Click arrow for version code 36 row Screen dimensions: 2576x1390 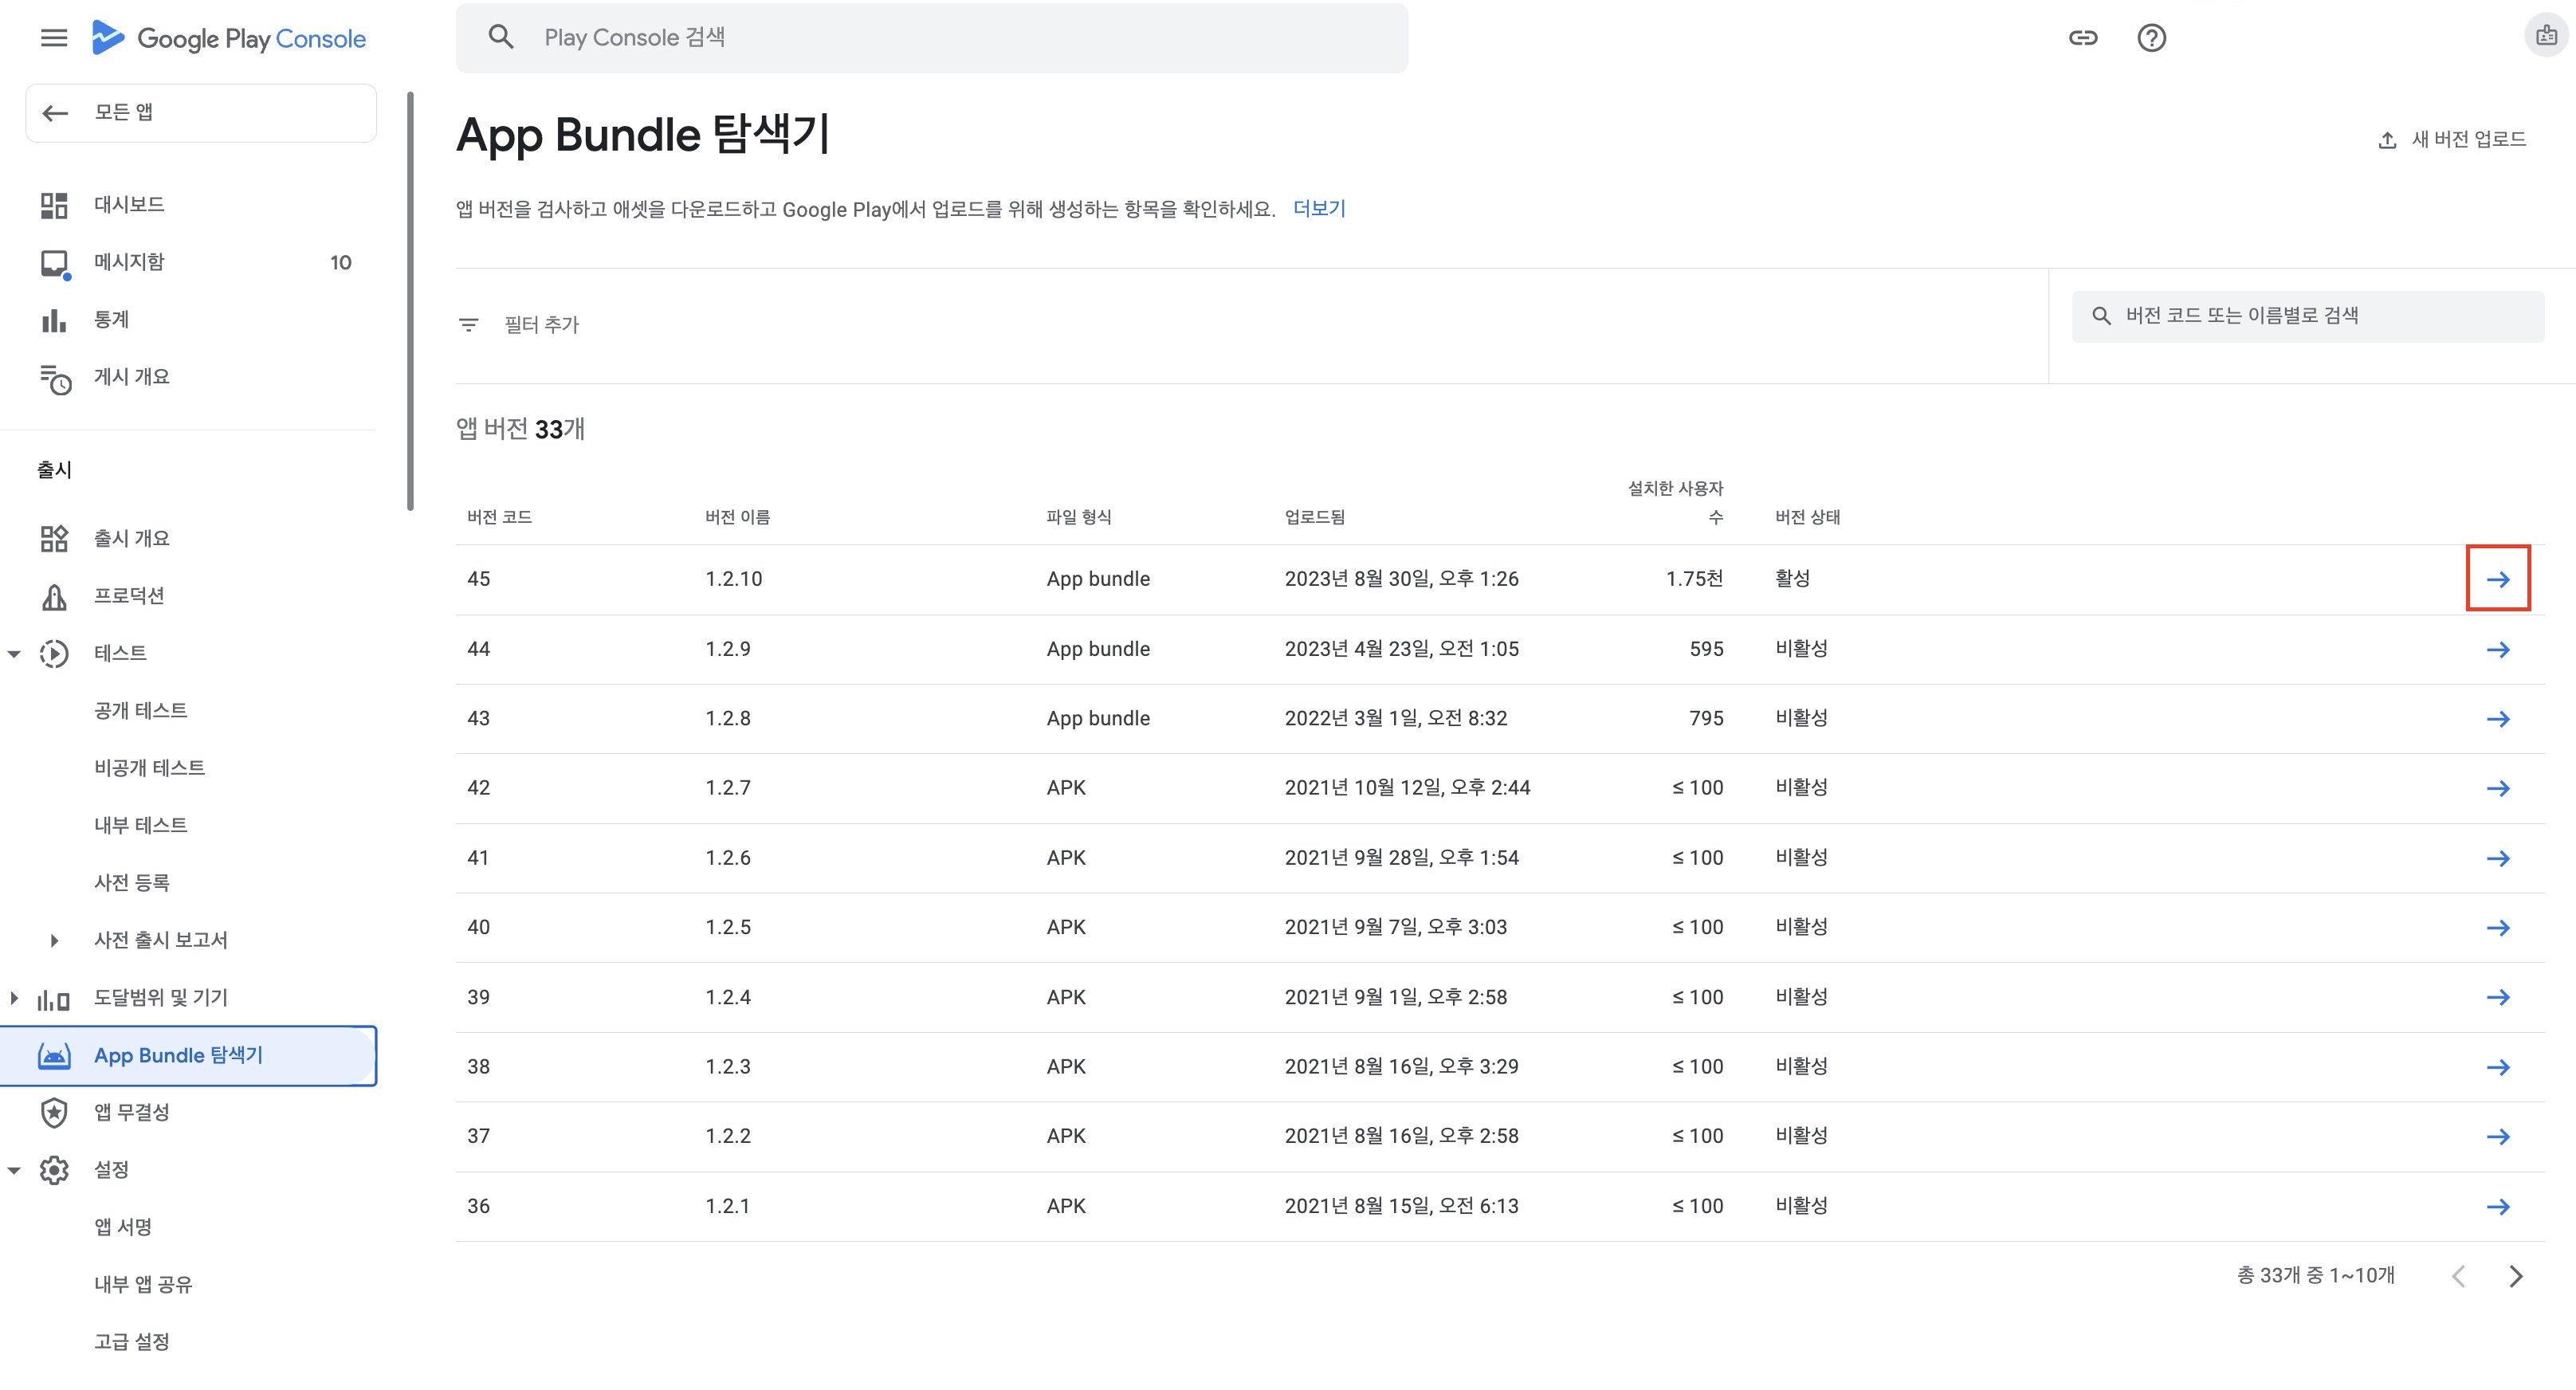click(x=2497, y=1207)
